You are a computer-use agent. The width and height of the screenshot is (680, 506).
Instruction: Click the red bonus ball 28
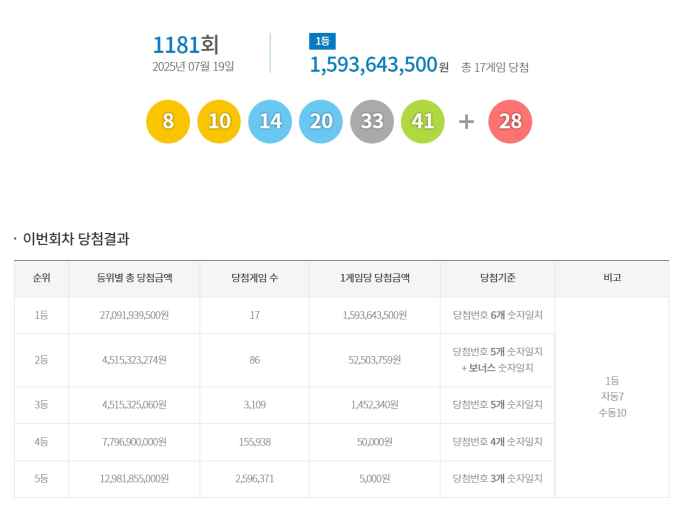510,121
